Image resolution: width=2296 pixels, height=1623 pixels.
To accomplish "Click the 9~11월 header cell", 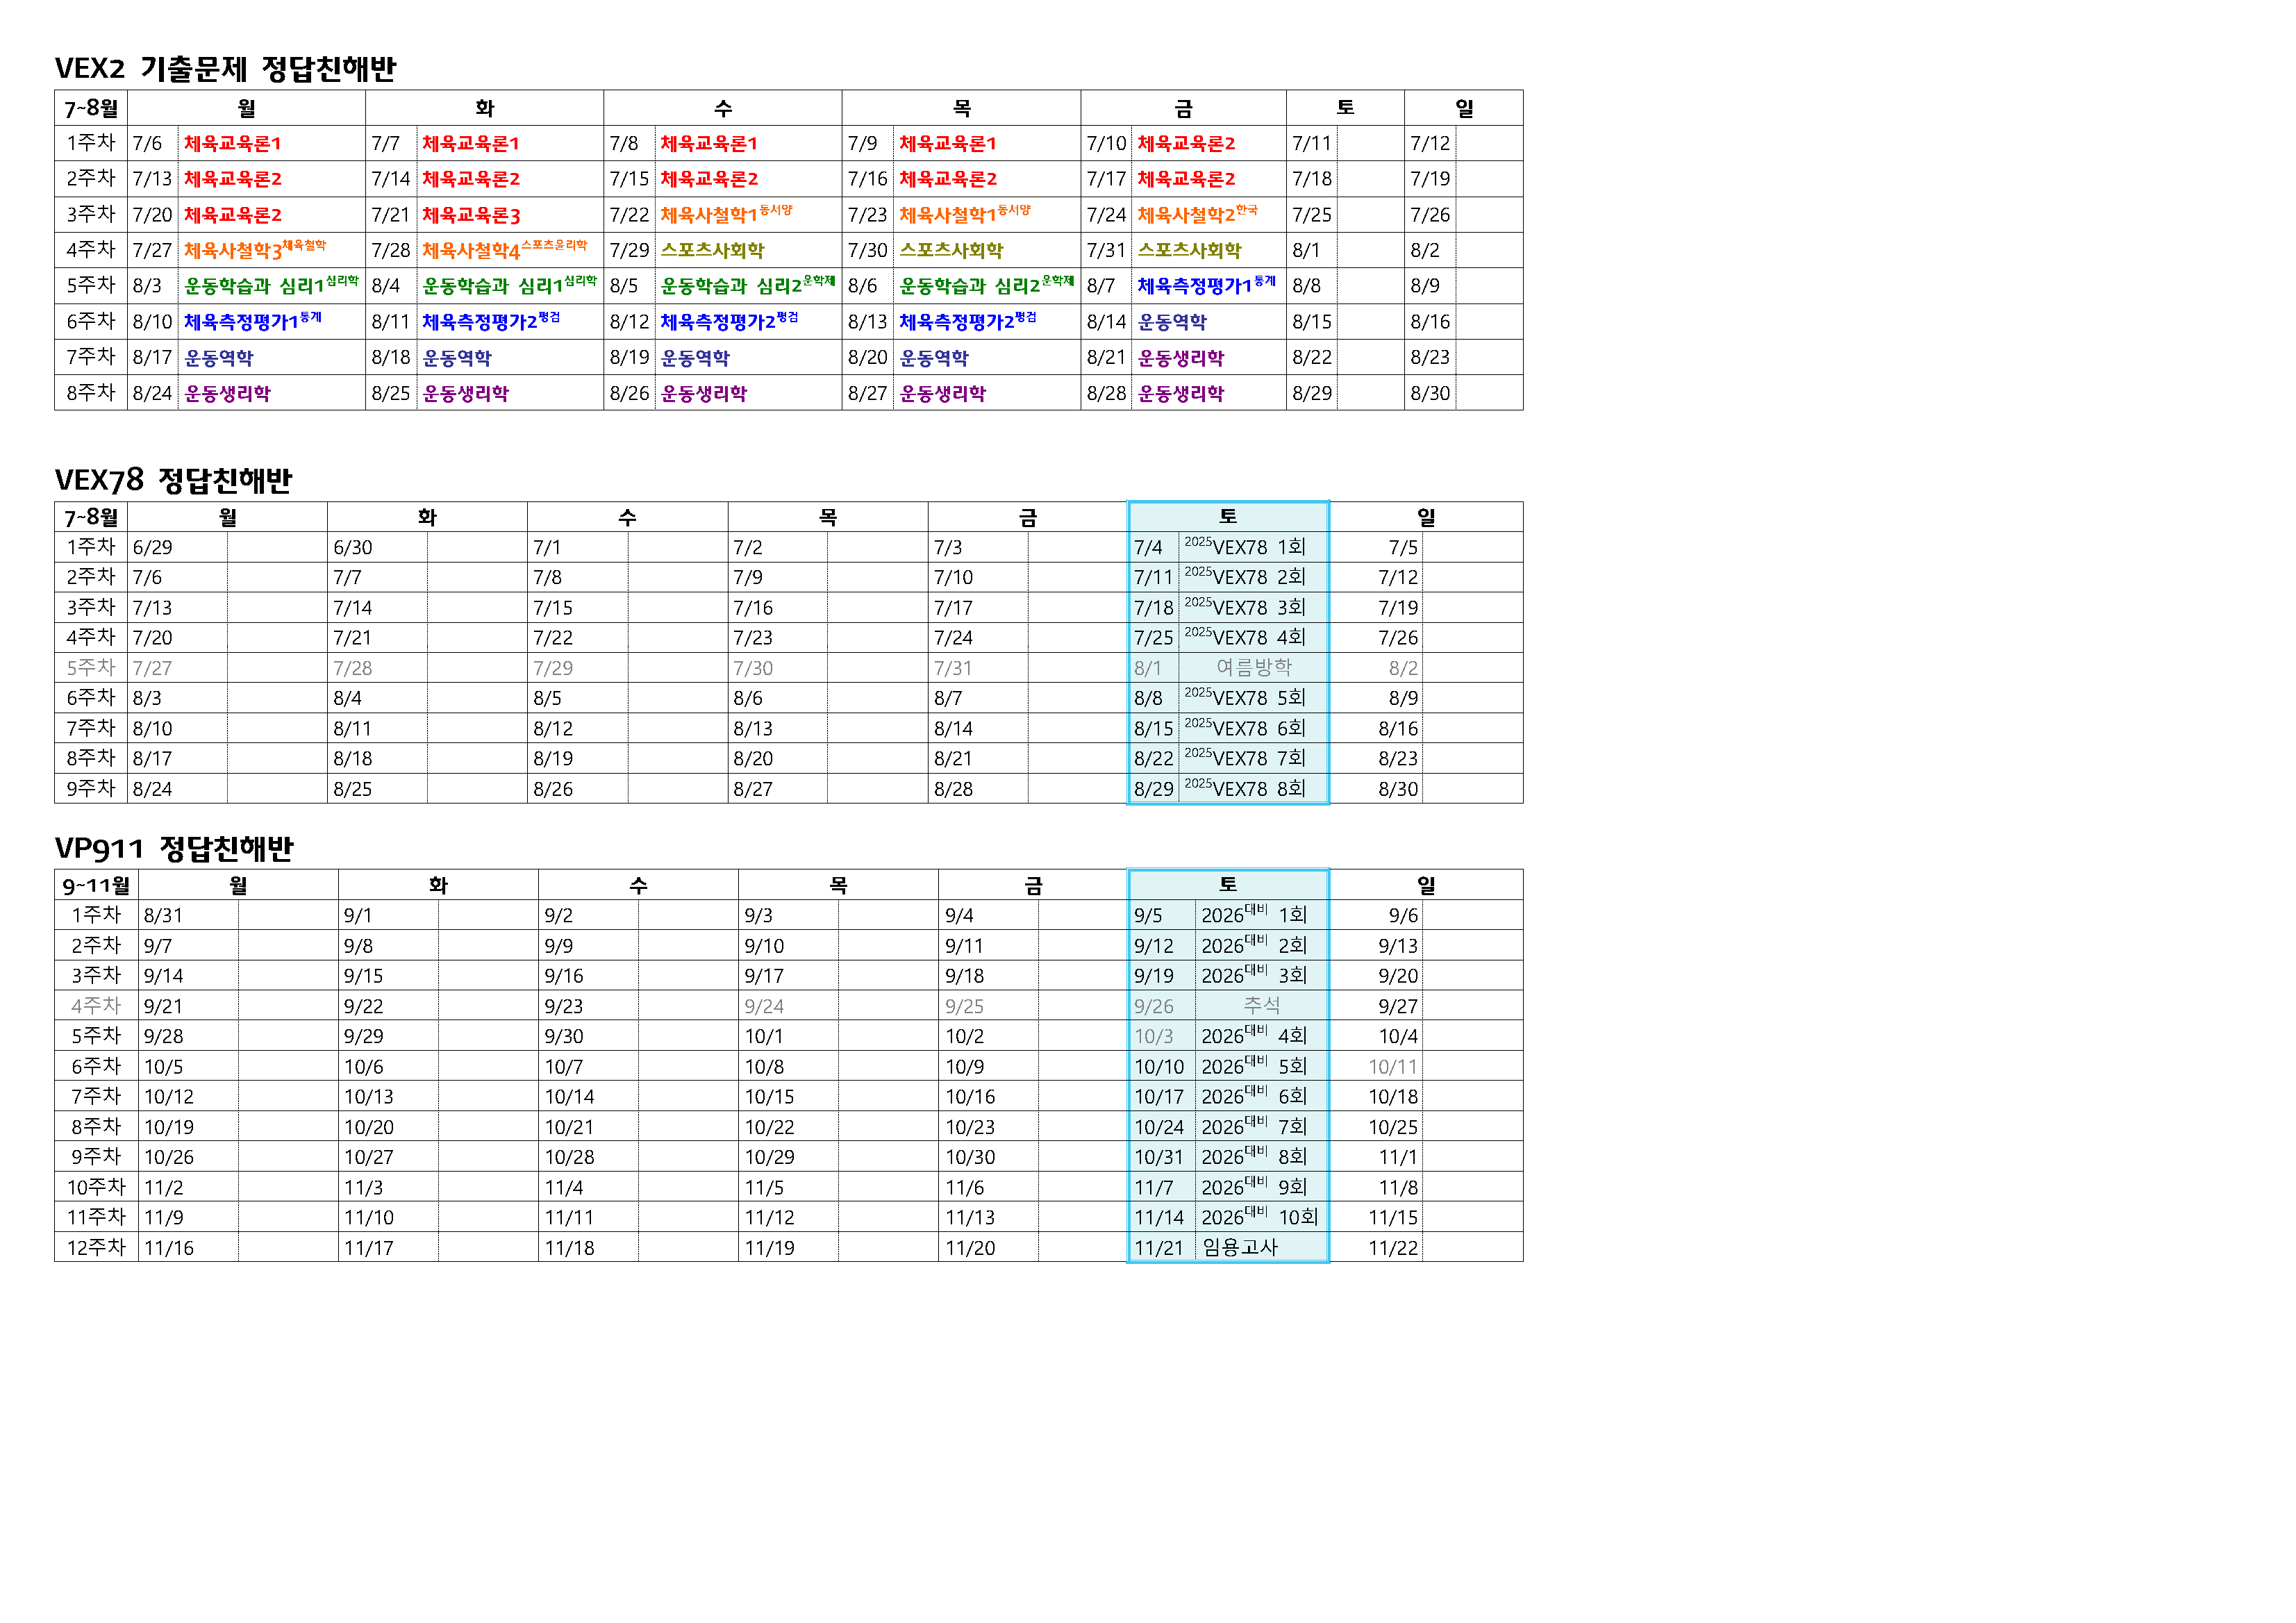I will click(x=96, y=885).
